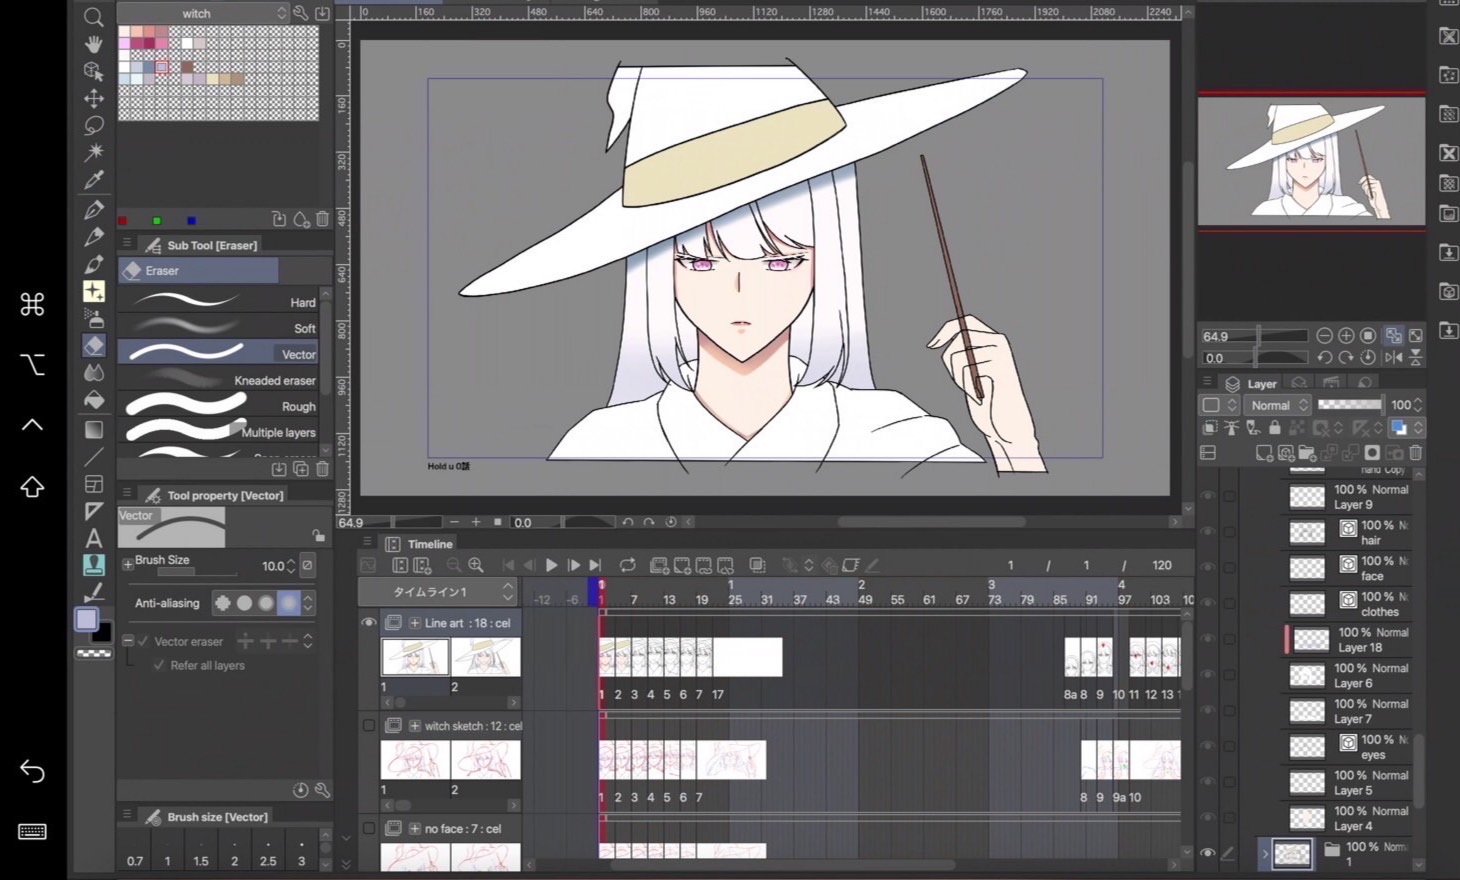Toggle Layer 9 visibility box
This screenshot has height=880, width=1460.
tap(1208, 496)
